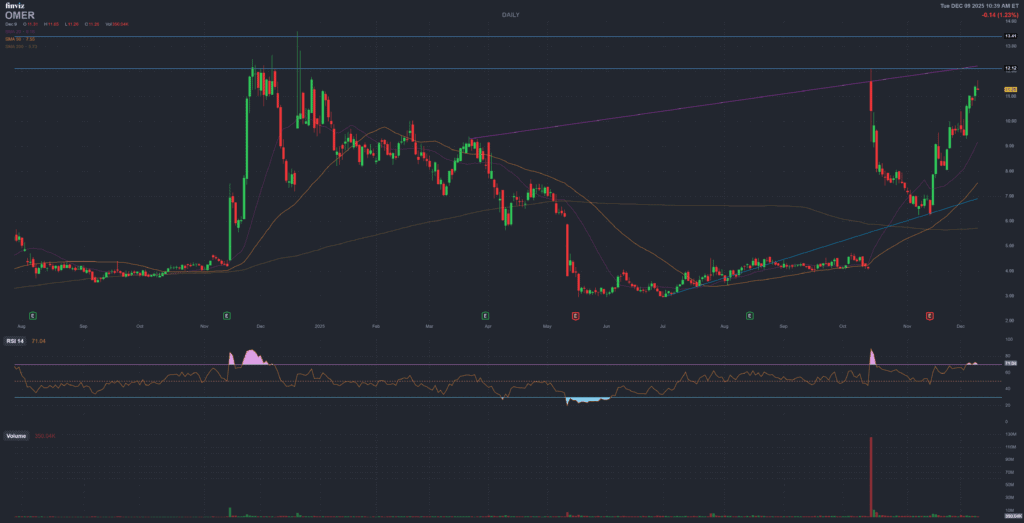Image resolution: width=1024 pixels, height=523 pixels.
Task: Click the Volume pane label
Action: pyautogui.click(x=17, y=436)
